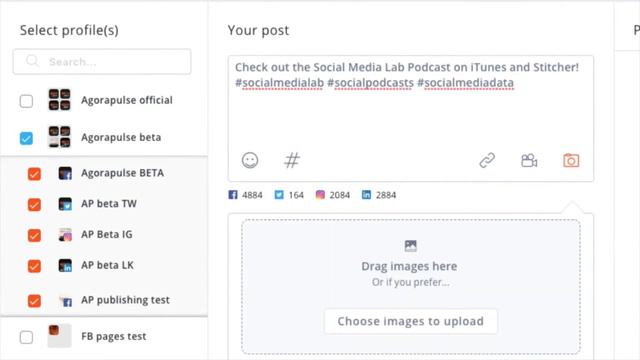Uncheck the AP Beta IG checkbox
The height and width of the screenshot is (360, 640).
[34, 235]
